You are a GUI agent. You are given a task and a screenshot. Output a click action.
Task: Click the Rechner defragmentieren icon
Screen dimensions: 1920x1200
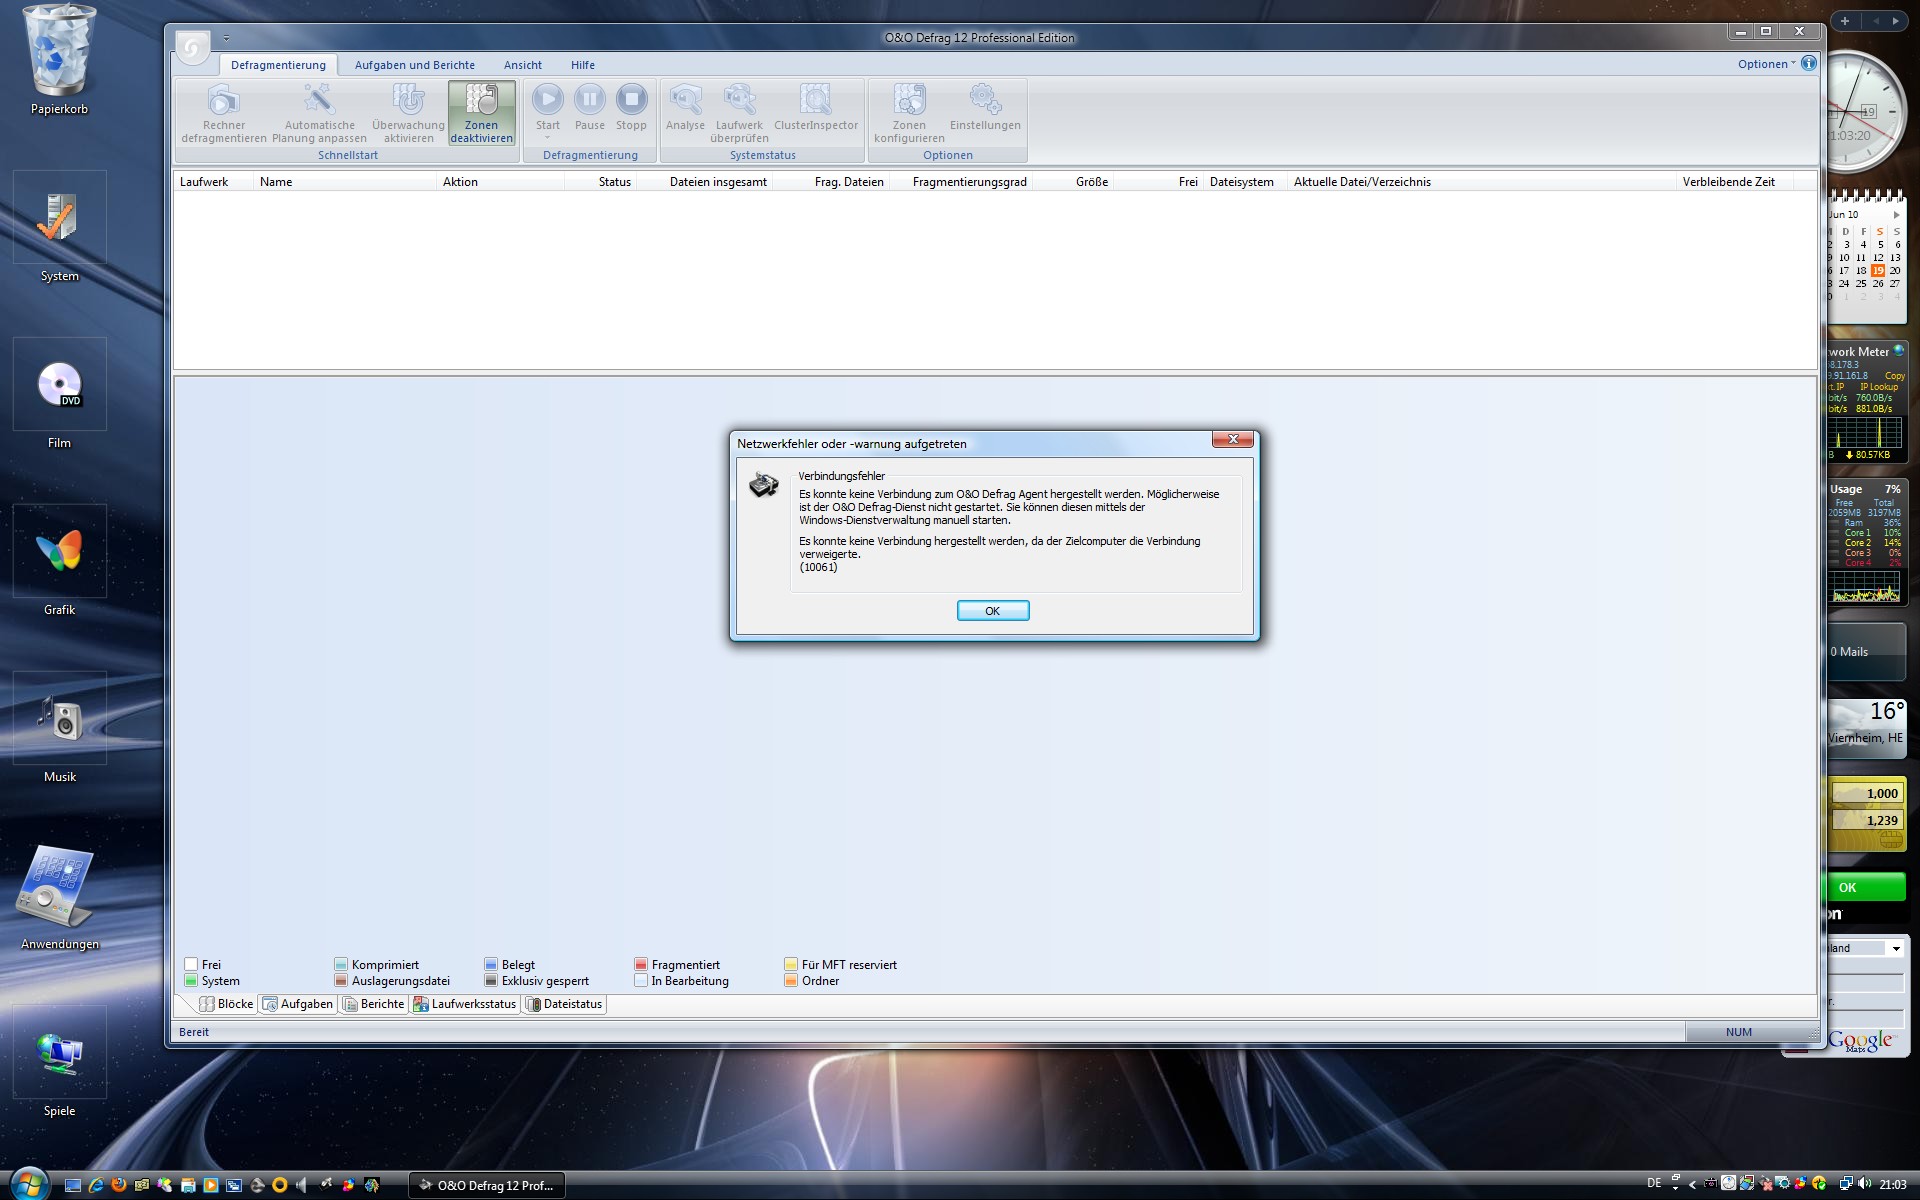pos(223,101)
